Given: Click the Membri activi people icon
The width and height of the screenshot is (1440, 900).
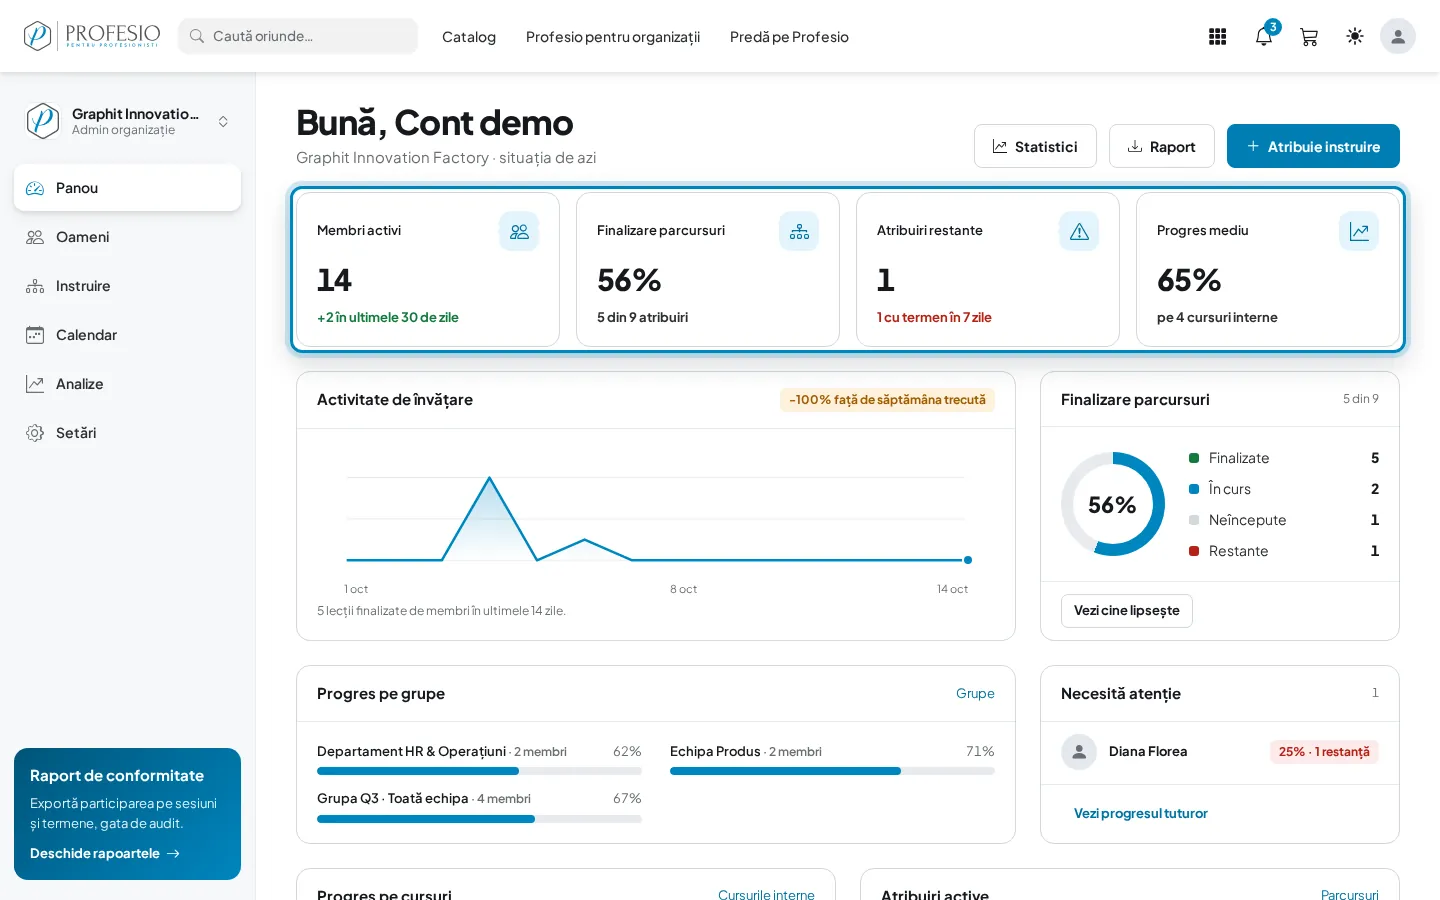Looking at the screenshot, I should [x=519, y=231].
